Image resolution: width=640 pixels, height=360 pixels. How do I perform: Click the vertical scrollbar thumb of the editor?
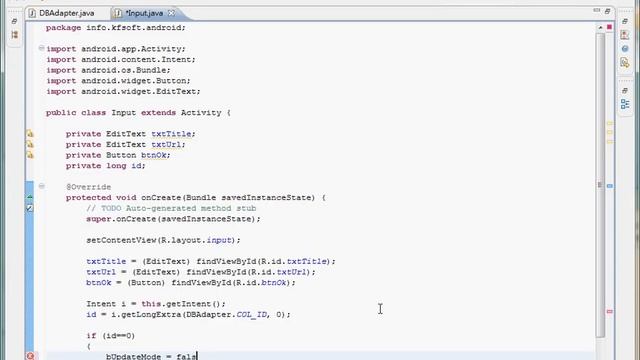(x=600, y=185)
